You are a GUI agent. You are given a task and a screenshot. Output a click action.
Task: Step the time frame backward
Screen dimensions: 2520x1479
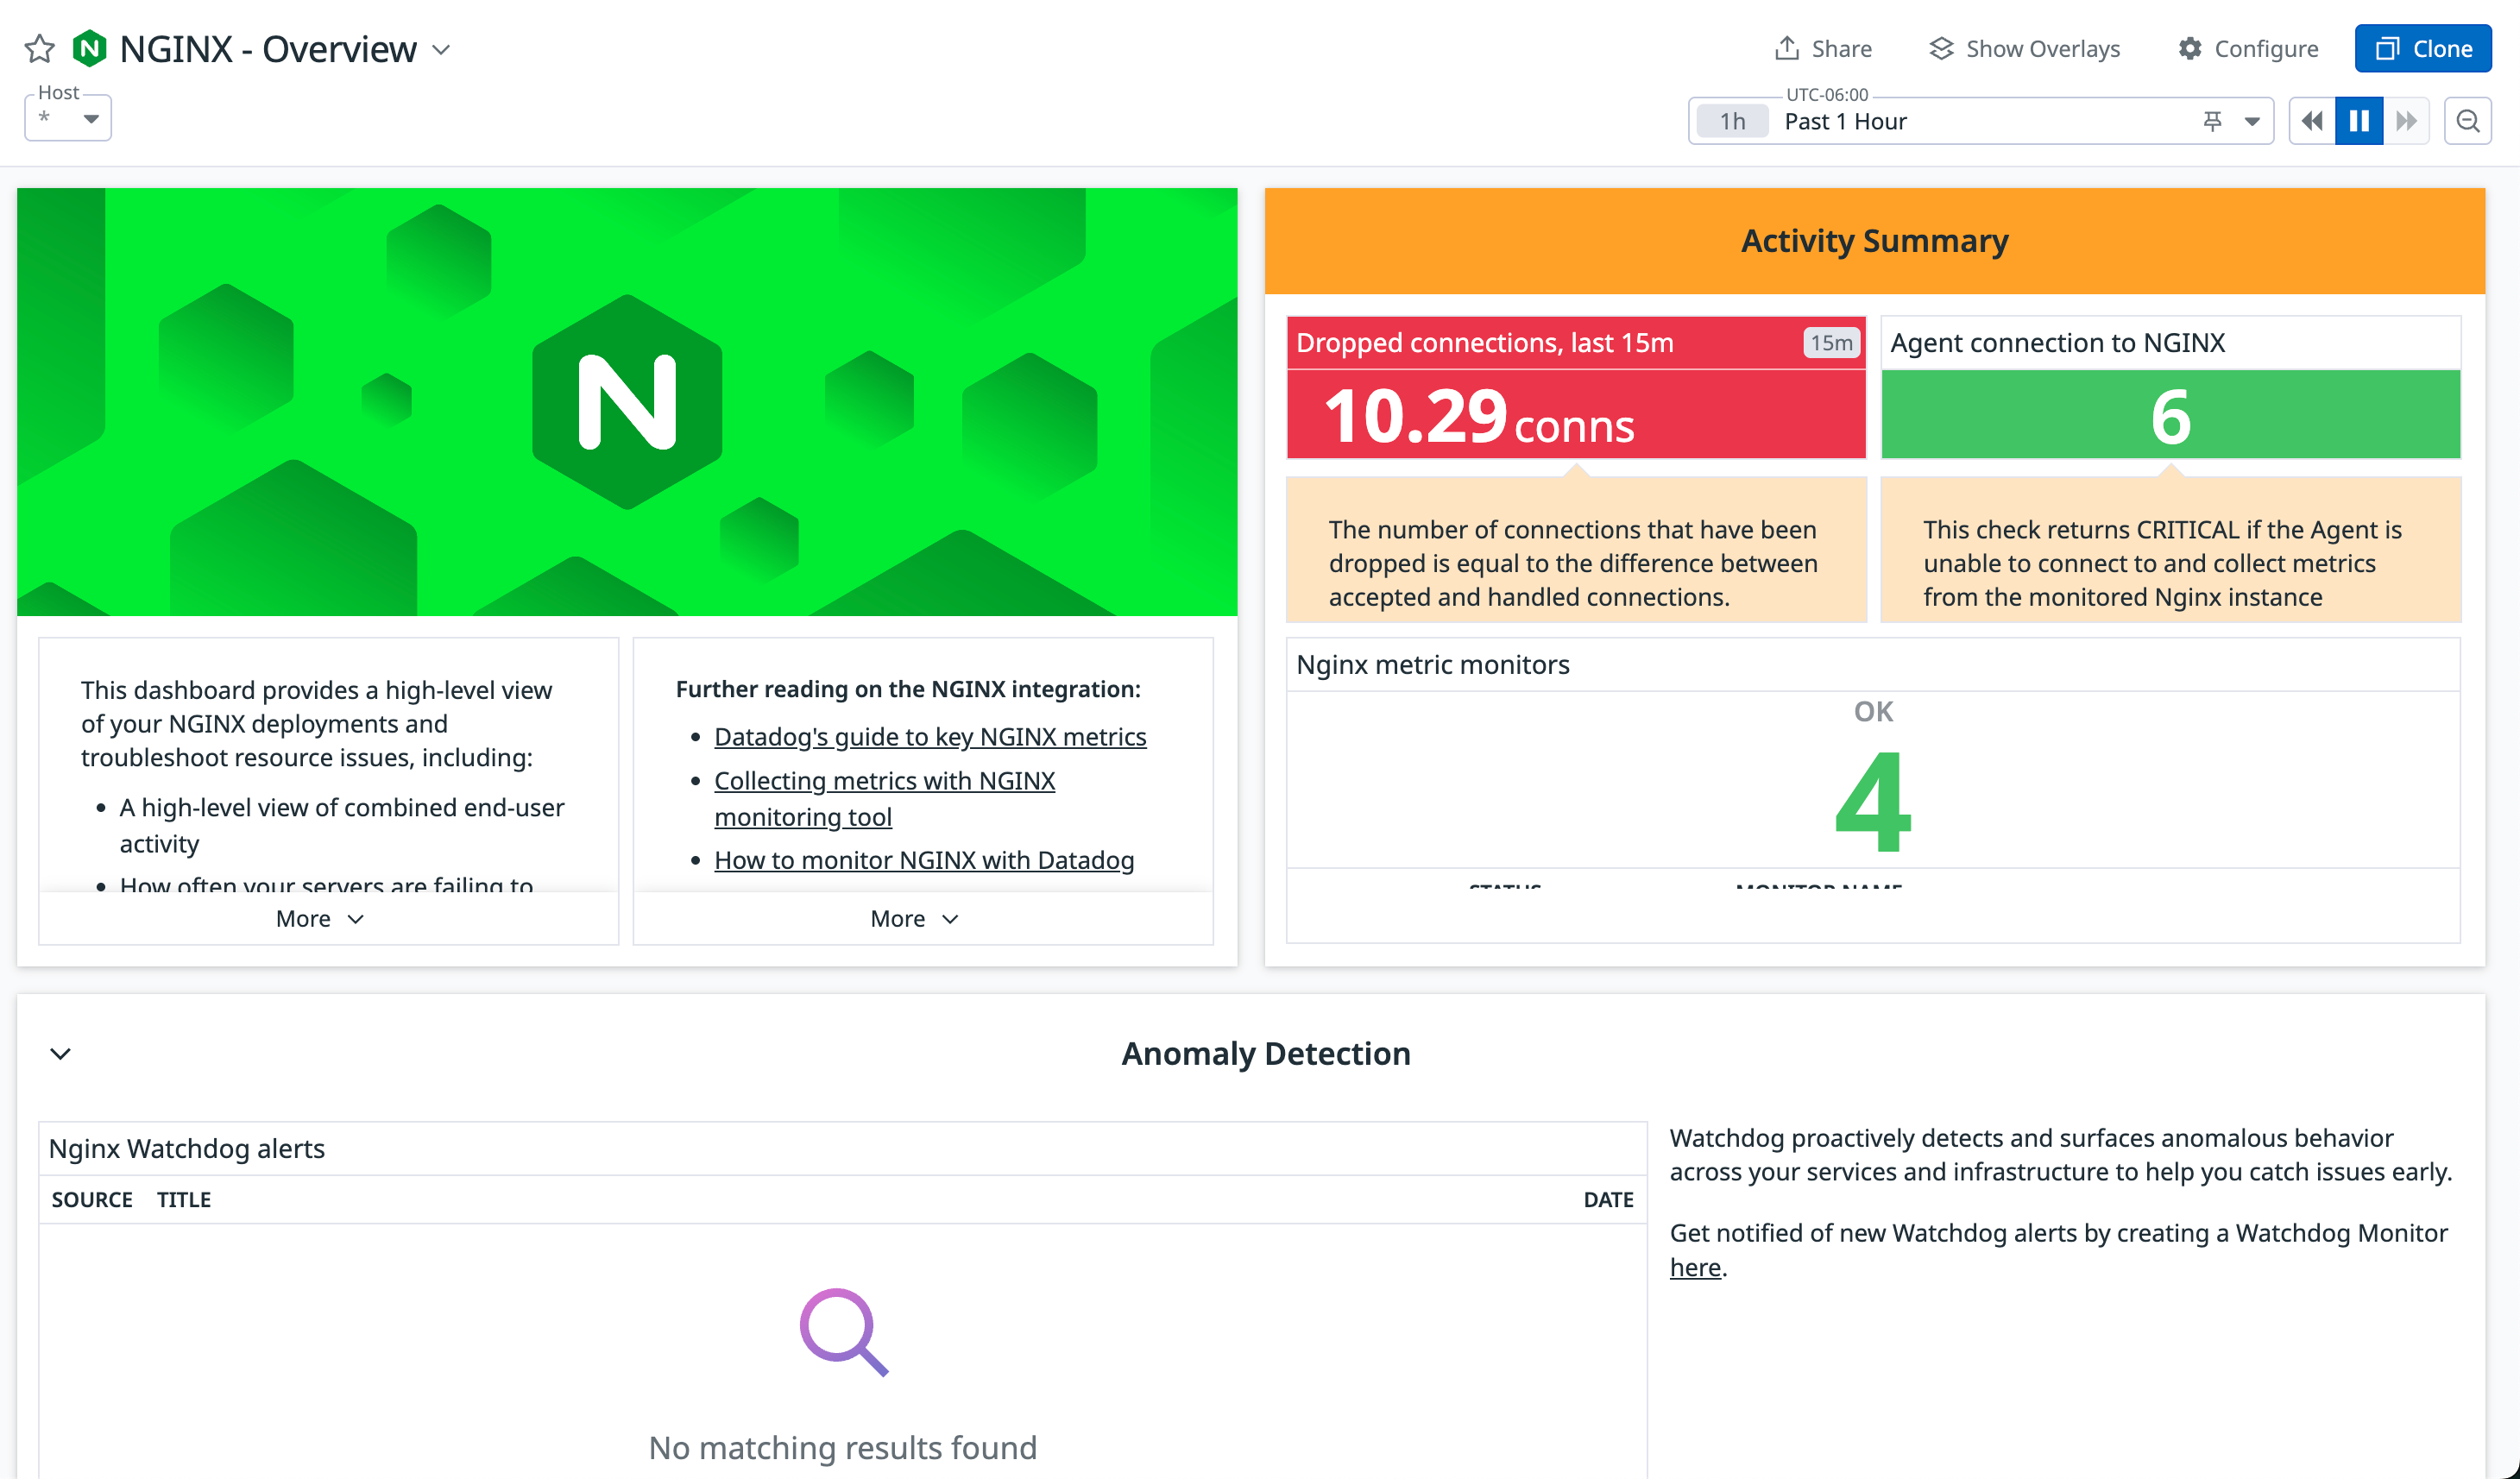(2312, 121)
